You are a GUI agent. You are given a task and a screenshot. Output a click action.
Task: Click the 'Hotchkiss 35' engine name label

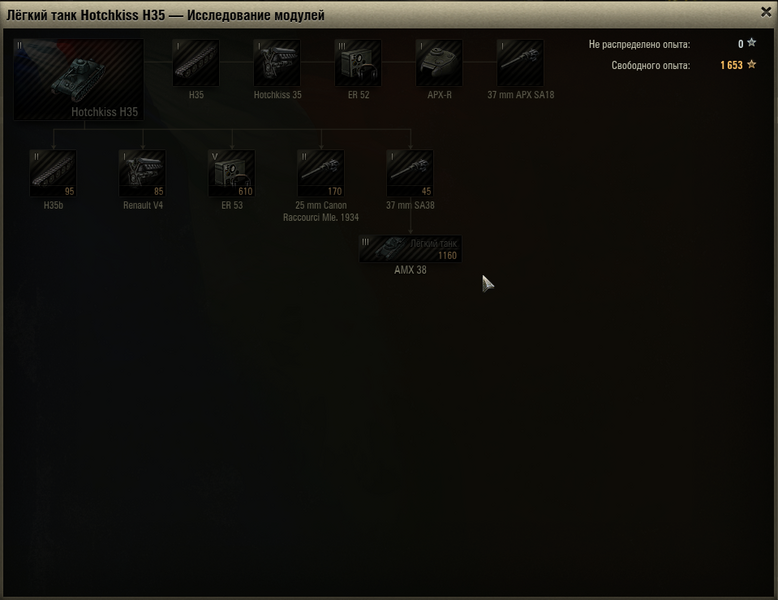(x=277, y=95)
